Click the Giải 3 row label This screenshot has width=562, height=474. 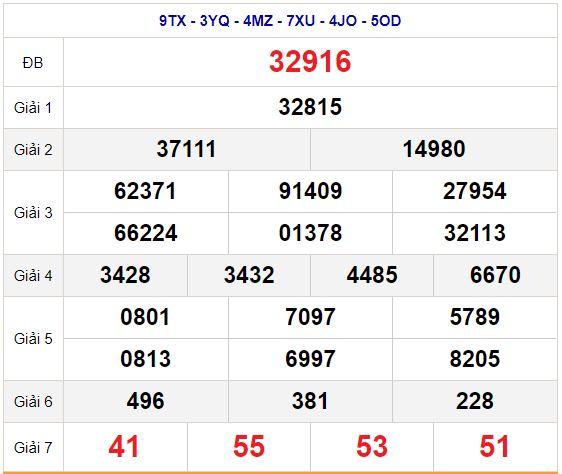[x=33, y=213]
